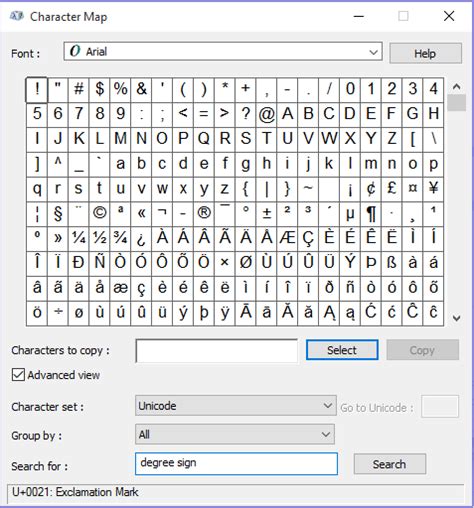The height and width of the screenshot is (508, 474).
Task: Select the superscript two ² character
Action: (x=287, y=213)
